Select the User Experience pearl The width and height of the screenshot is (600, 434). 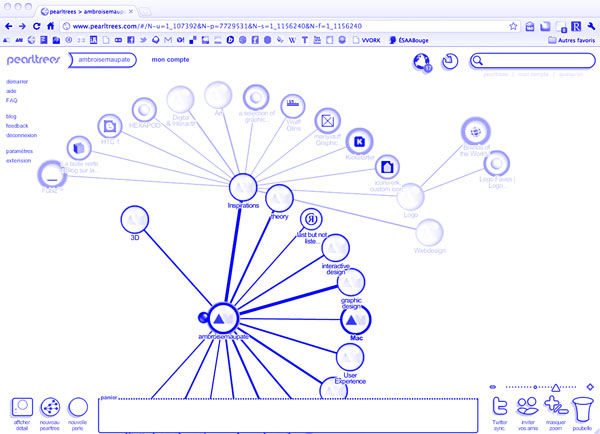tap(350, 357)
